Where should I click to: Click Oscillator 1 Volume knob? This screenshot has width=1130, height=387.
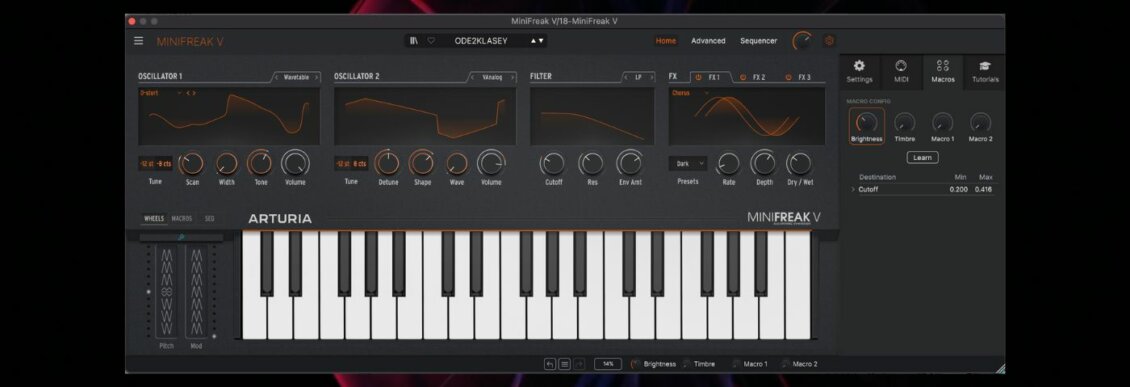click(295, 164)
